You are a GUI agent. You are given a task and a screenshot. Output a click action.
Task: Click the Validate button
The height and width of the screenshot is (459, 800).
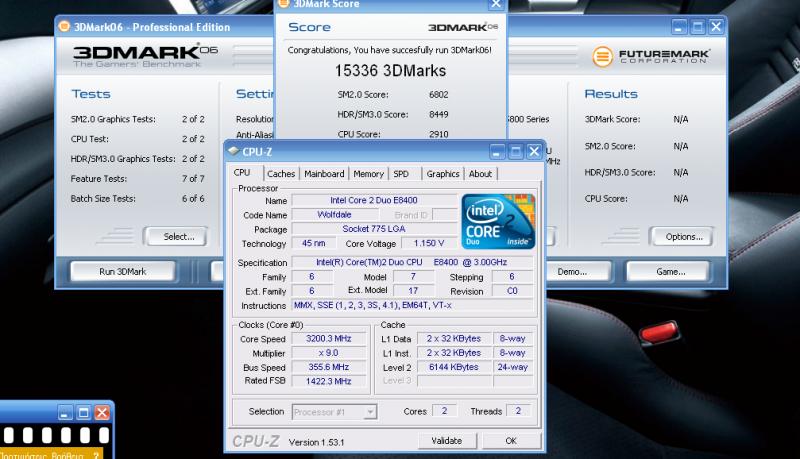point(447,441)
